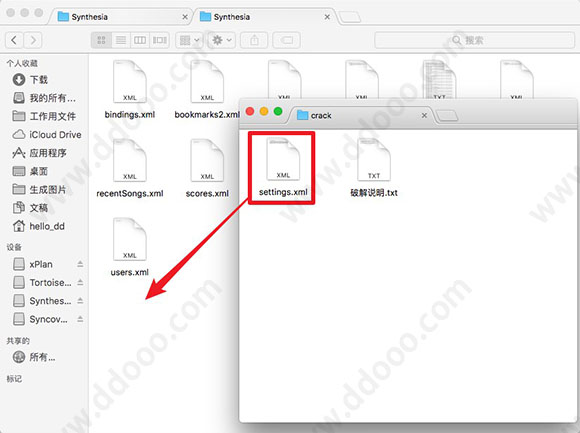Select the second Synthesia tab
The height and width of the screenshot is (433, 580).
pyautogui.click(x=264, y=17)
